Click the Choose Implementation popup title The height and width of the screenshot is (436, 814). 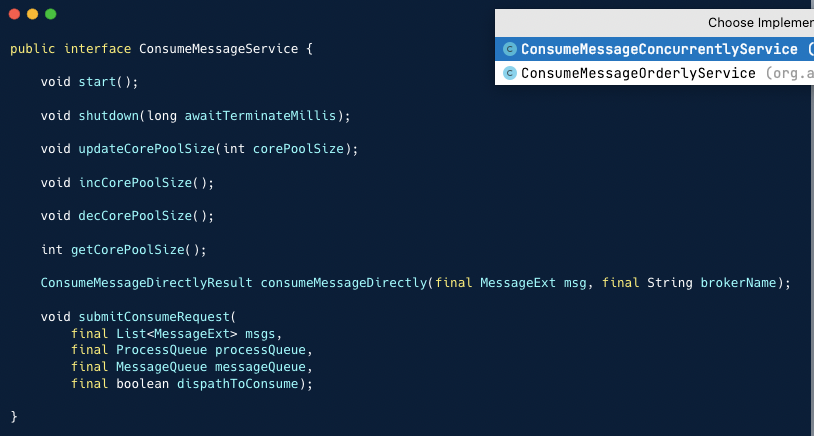click(761, 23)
